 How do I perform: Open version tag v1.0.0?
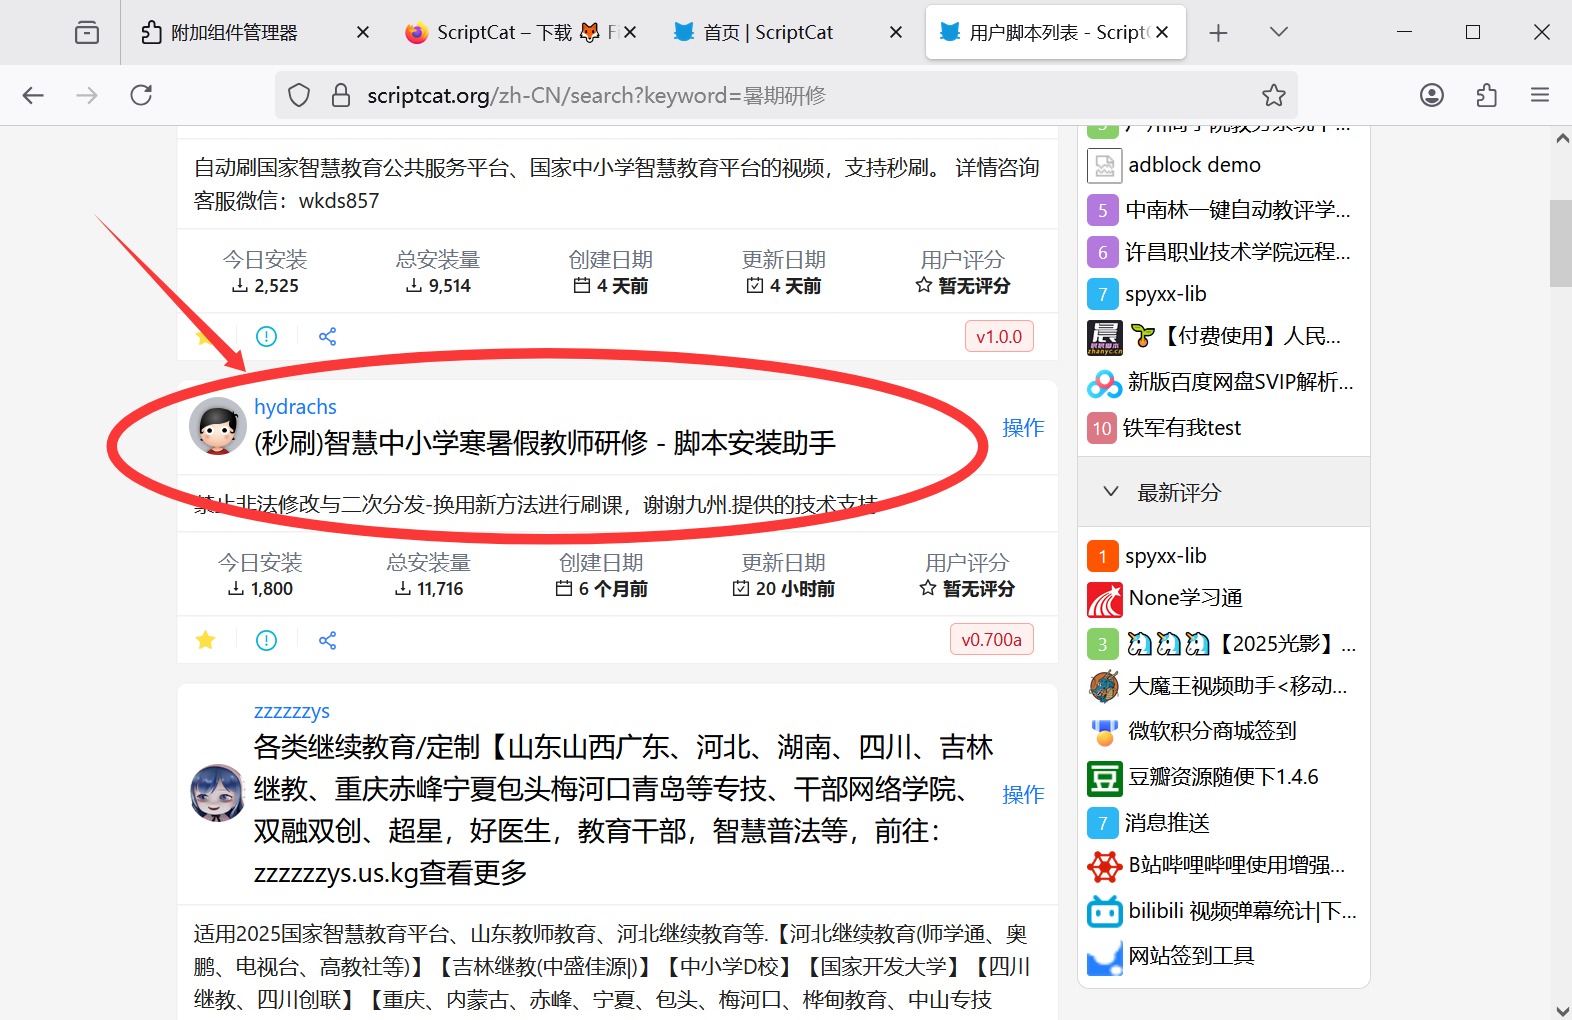(x=999, y=337)
